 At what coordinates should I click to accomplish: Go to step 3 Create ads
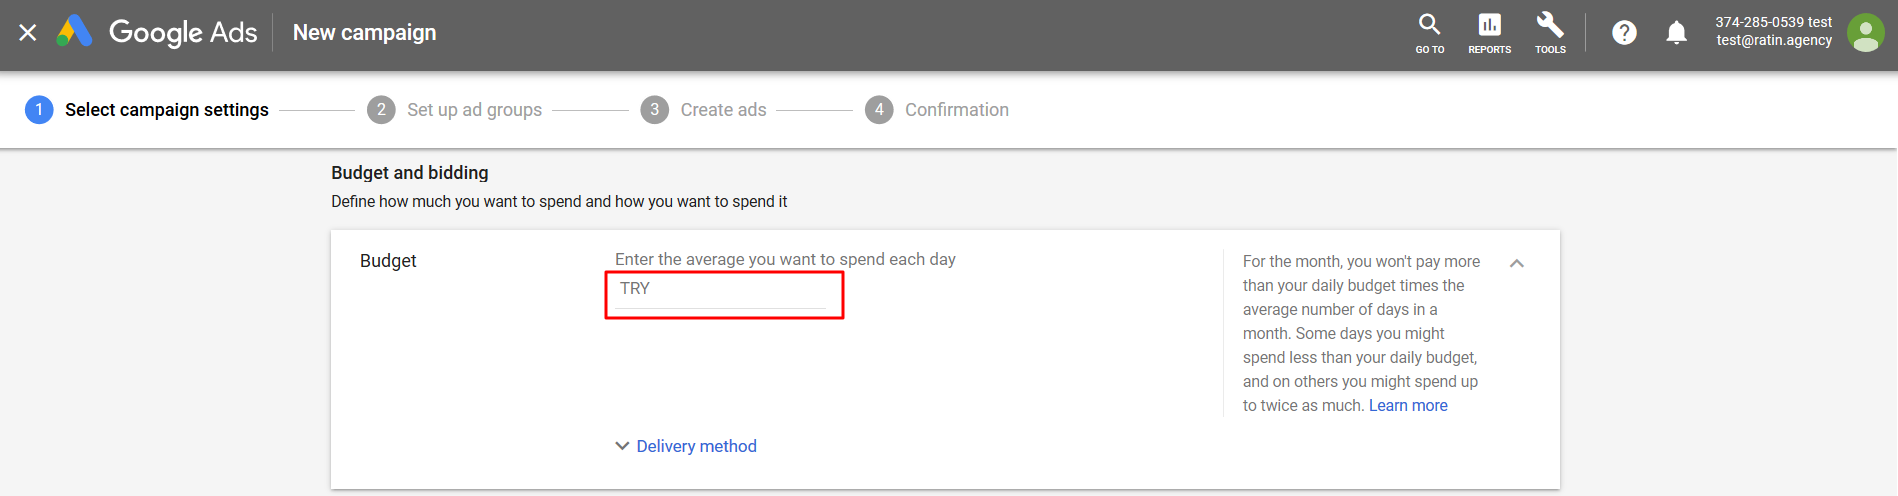[723, 110]
